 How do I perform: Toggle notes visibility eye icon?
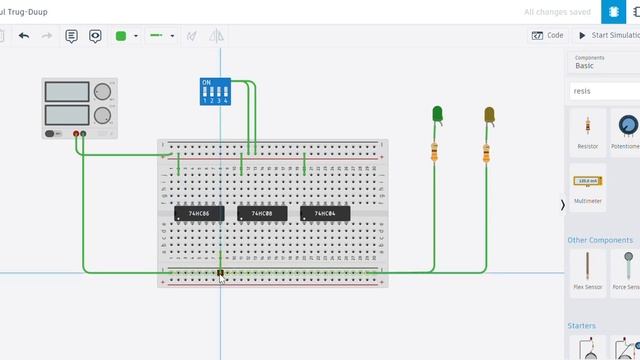coord(95,36)
